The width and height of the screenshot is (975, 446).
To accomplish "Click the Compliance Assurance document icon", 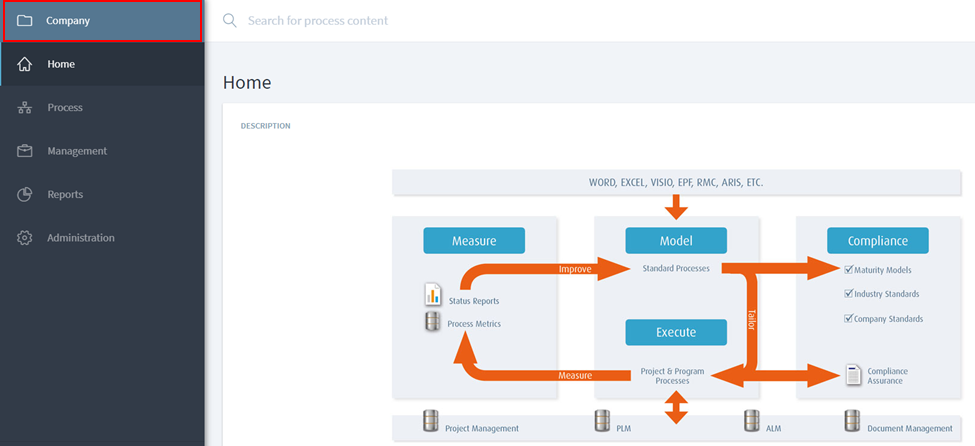I will click(x=853, y=375).
